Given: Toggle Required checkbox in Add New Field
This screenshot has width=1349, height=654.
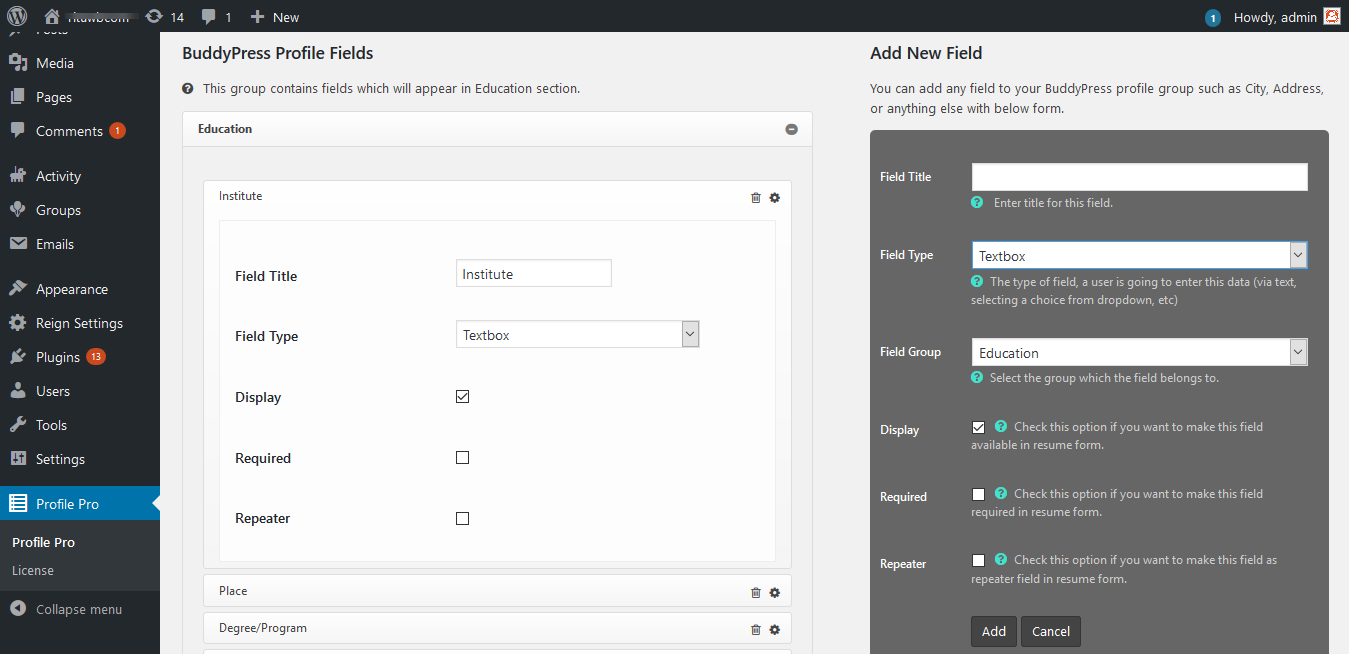Looking at the screenshot, I should pos(978,494).
